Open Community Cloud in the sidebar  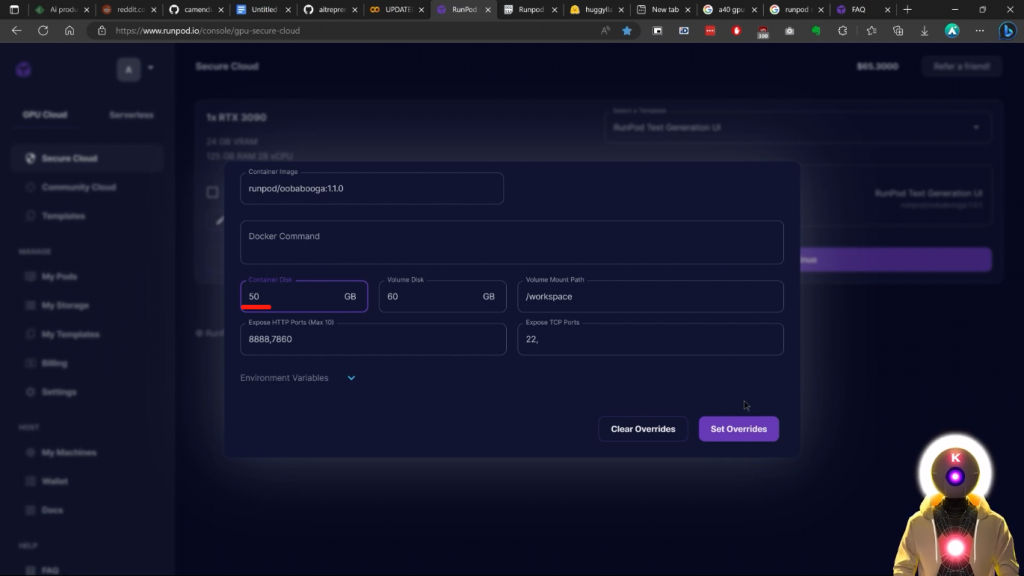click(78, 187)
